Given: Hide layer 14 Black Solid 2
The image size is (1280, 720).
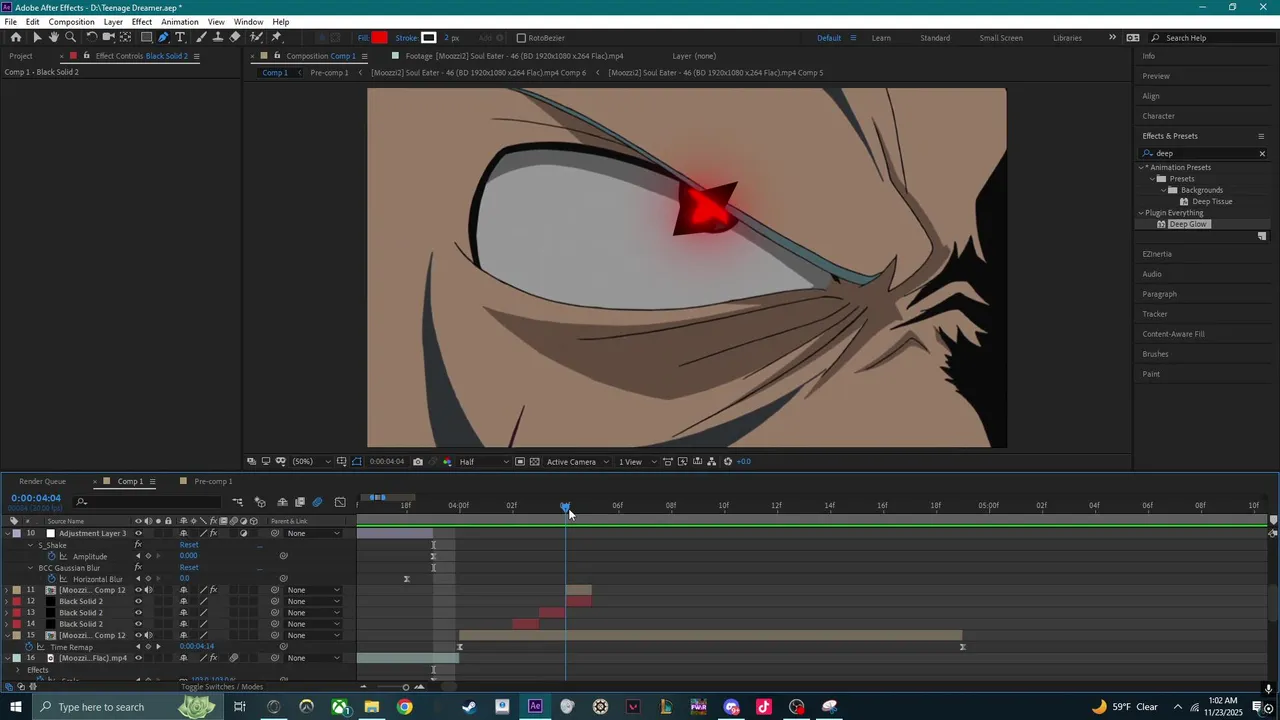Looking at the screenshot, I should pos(138,624).
